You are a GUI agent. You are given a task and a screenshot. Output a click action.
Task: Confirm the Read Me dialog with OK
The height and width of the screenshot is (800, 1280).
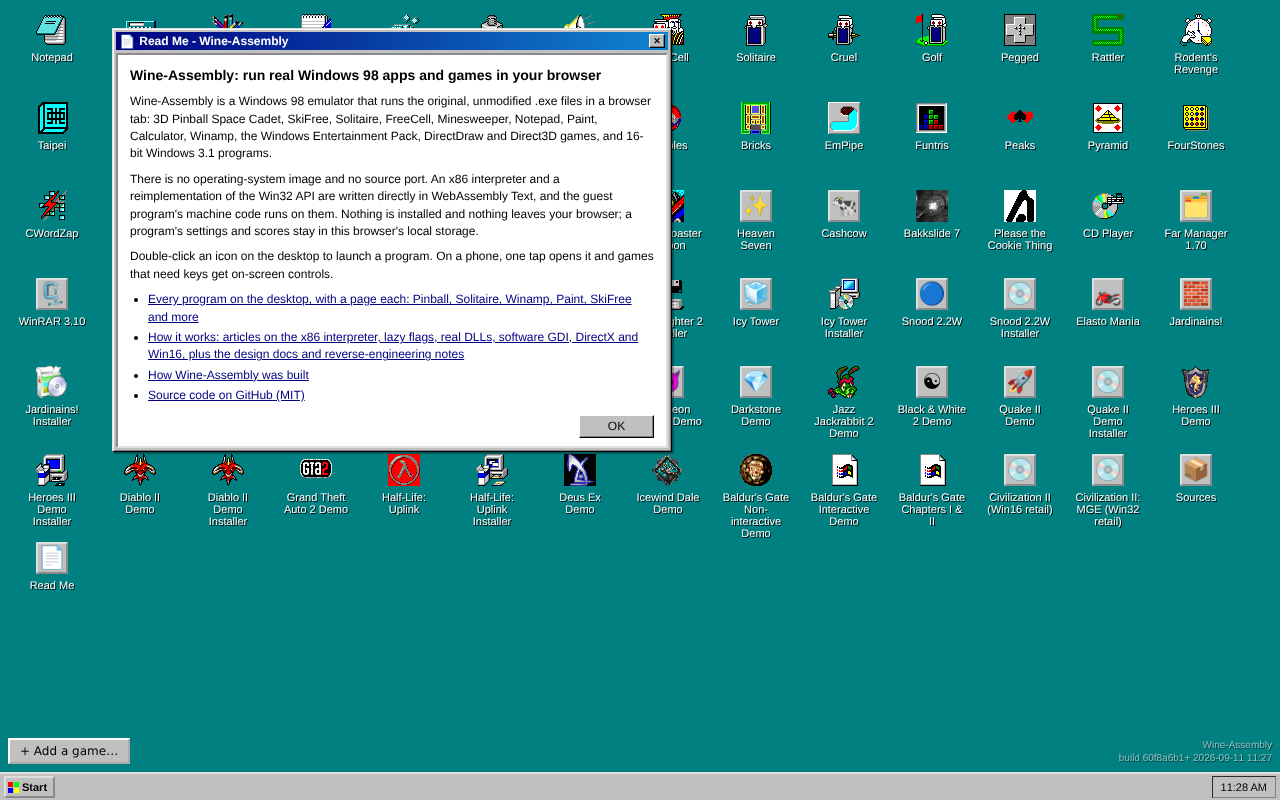pos(616,426)
